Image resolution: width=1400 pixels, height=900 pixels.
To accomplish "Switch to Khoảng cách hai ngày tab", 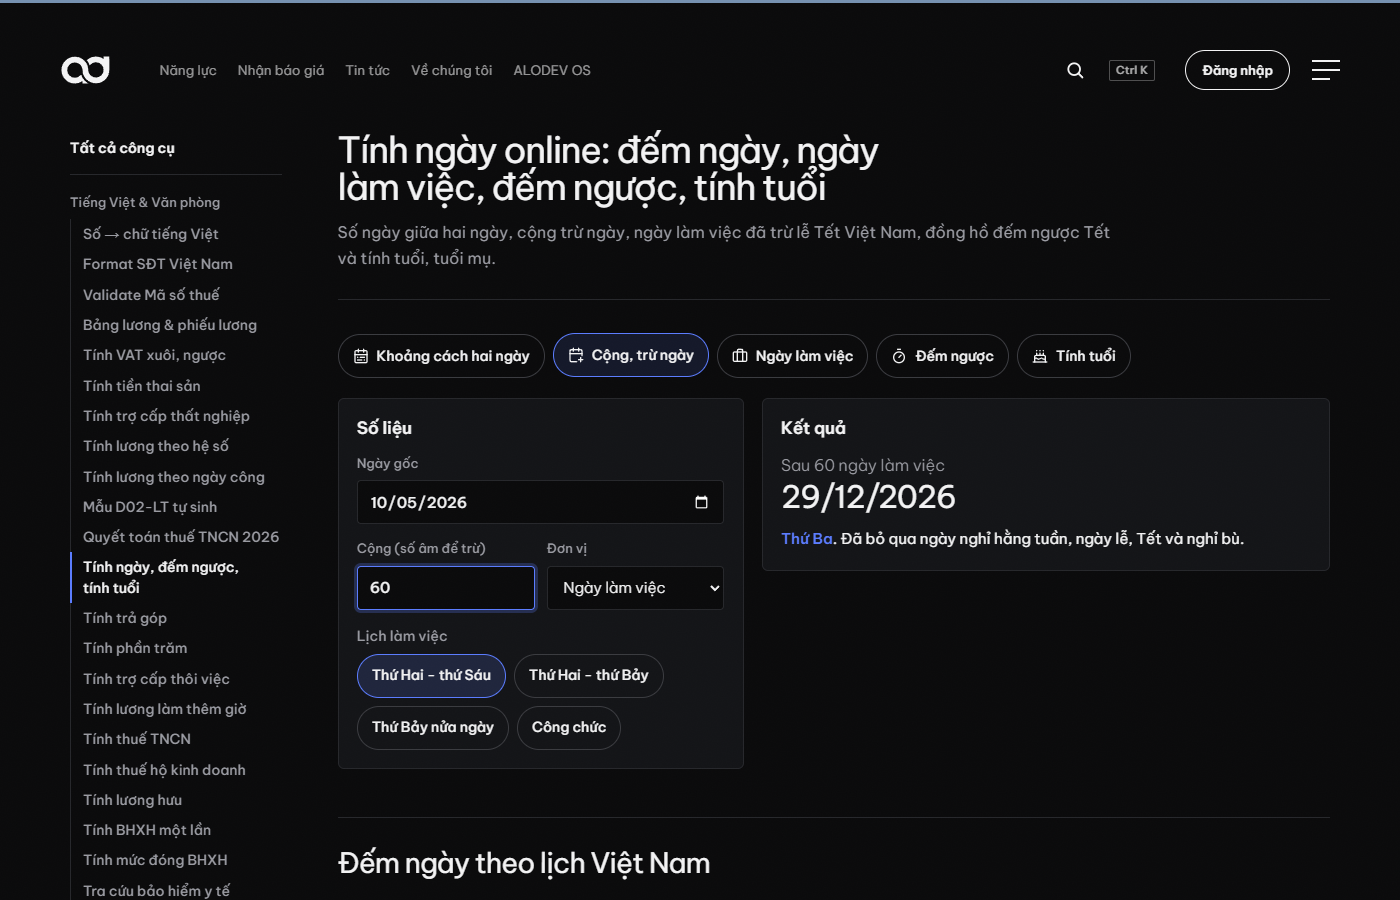I will coord(441,356).
